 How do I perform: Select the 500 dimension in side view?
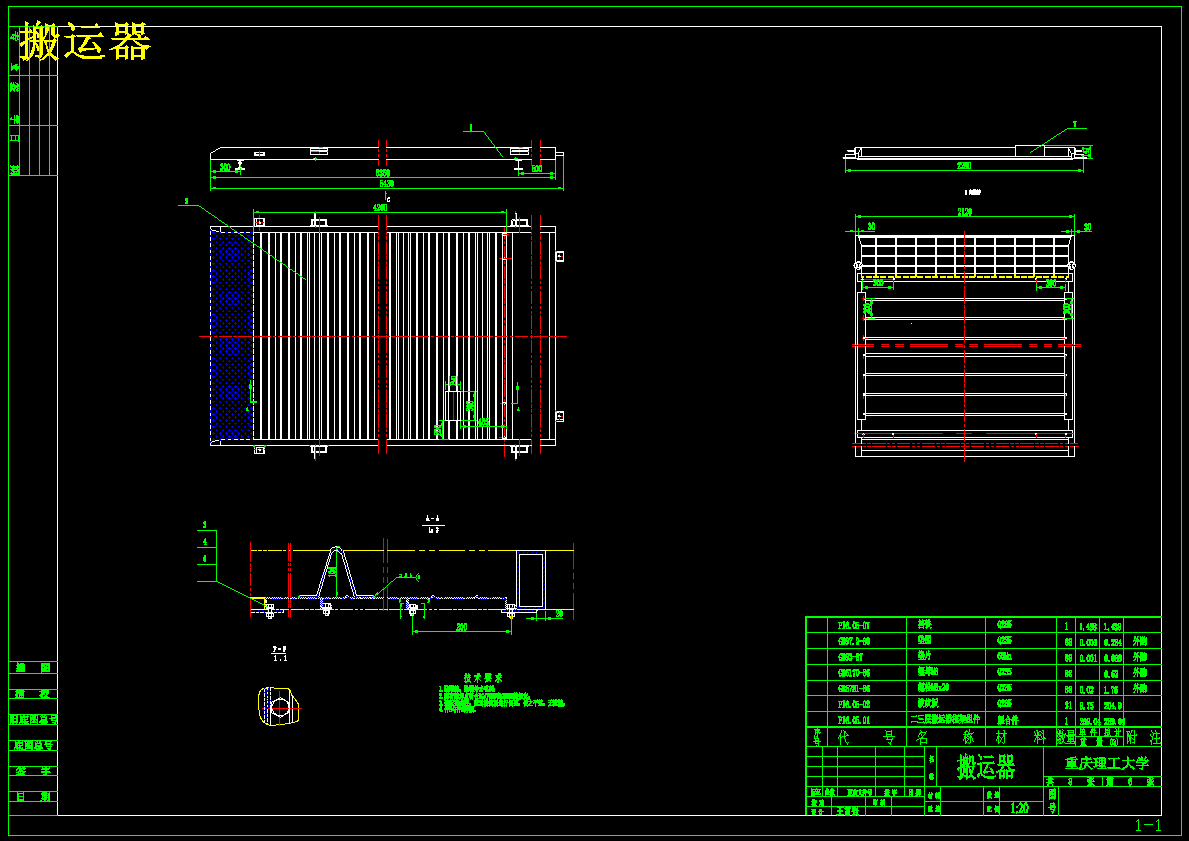tap(537, 168)
